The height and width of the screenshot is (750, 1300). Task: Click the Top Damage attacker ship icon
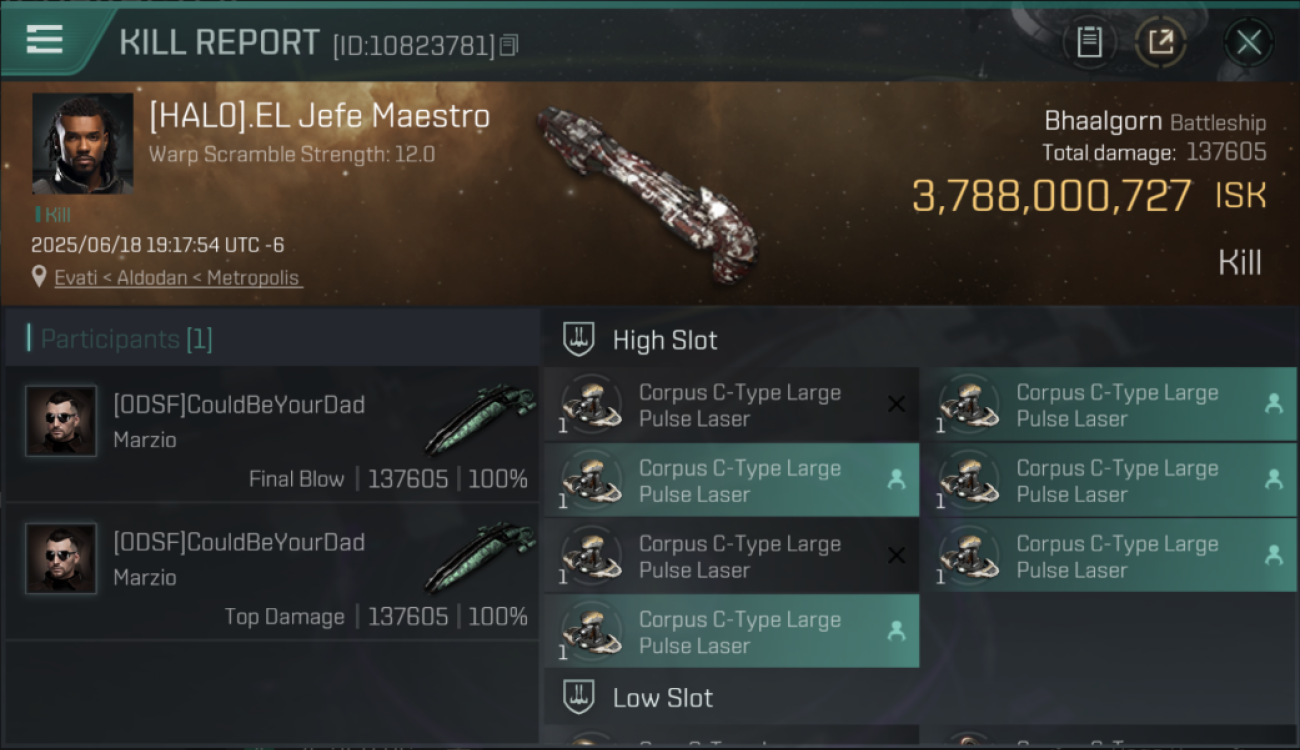click(480, 557)
